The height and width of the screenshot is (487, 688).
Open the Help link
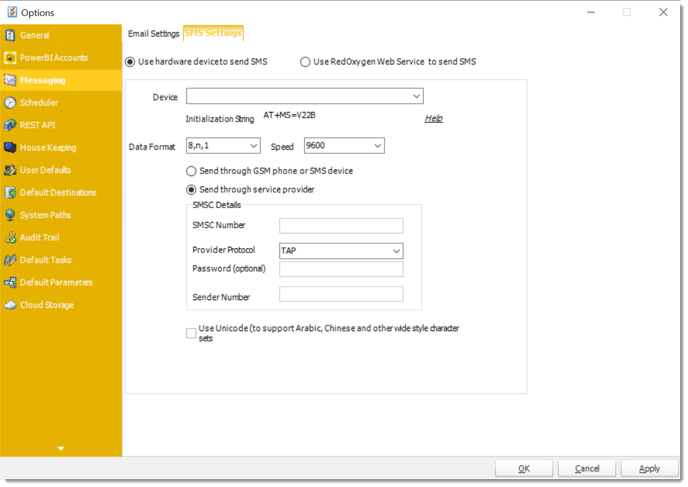click(x=434, y=118)
